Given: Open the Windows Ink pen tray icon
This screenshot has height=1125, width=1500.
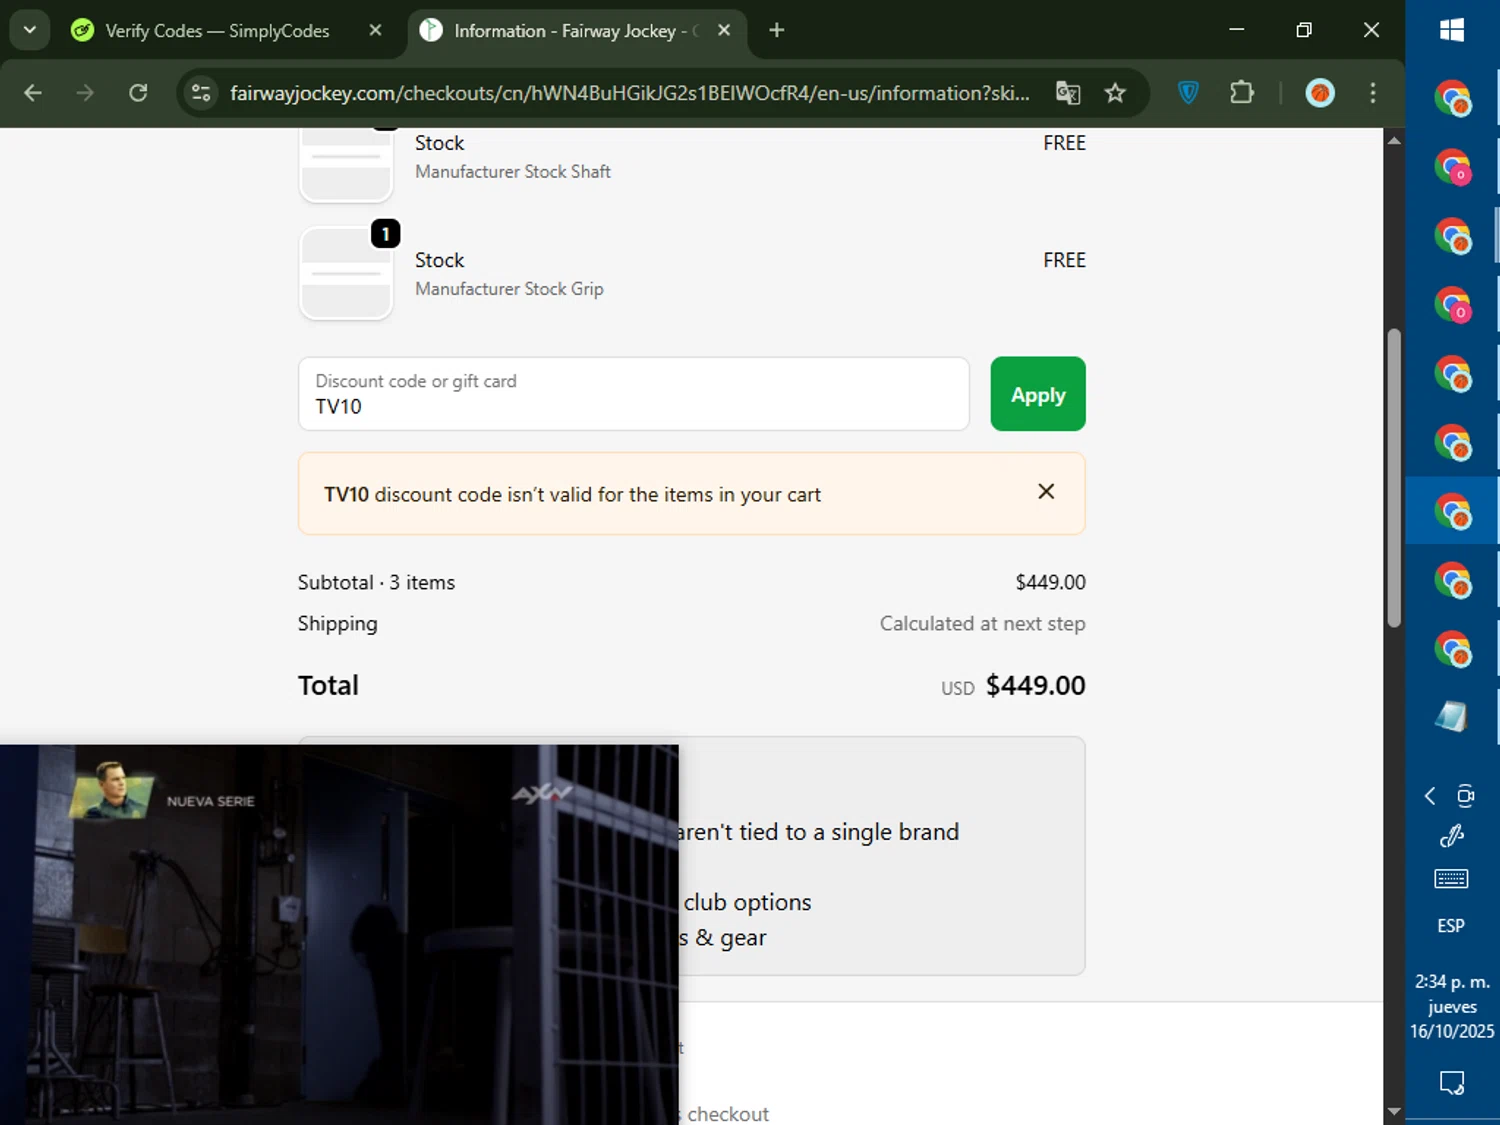Looking at the screenshot, I should 1452,836.
